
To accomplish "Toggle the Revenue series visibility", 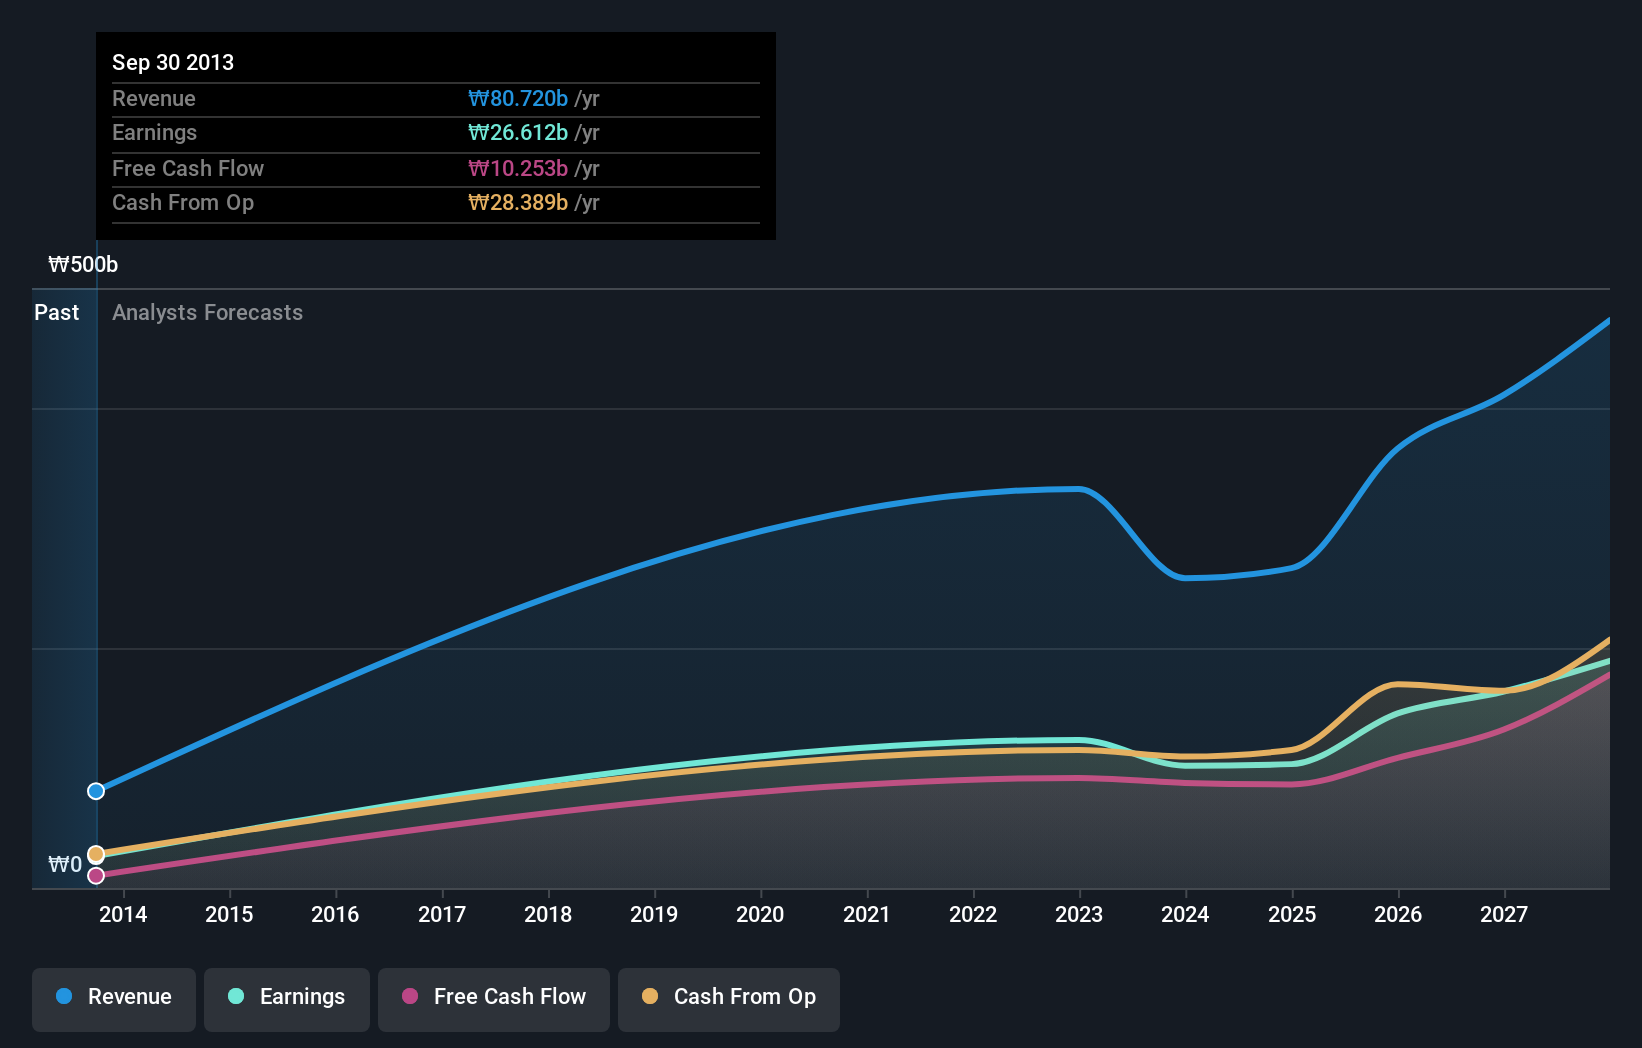I will pyautogui.click(x=113, y=997).
